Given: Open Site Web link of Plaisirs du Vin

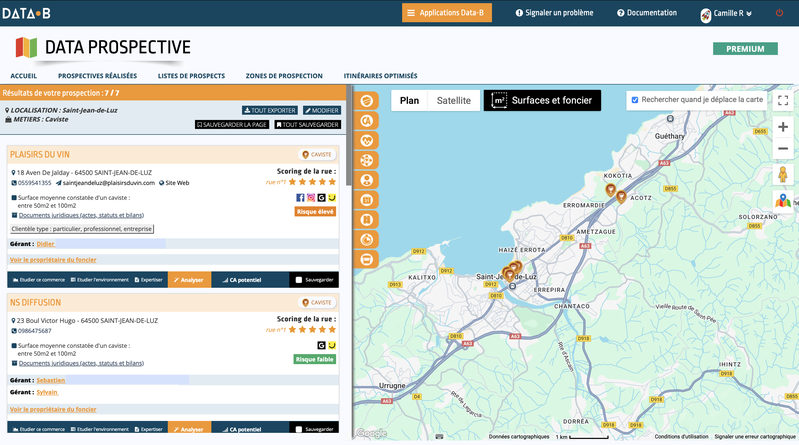Looking at the screenshot, I should coord(174,183).
